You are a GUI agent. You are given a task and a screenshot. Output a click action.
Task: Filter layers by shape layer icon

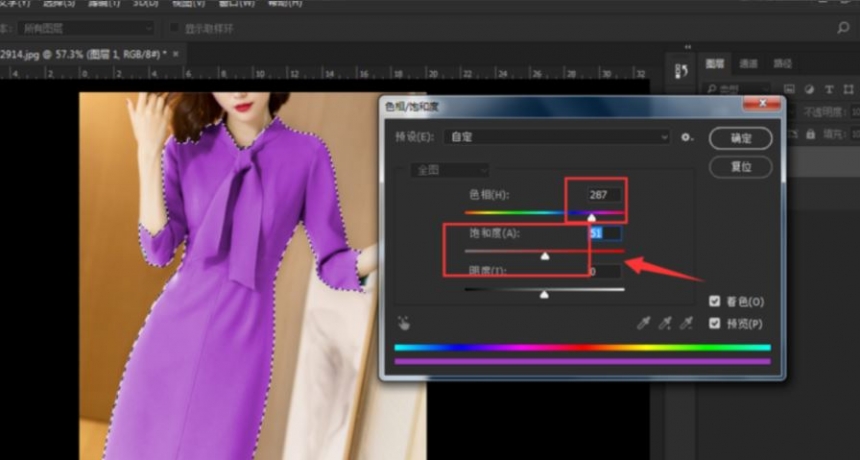click(848, 89)
